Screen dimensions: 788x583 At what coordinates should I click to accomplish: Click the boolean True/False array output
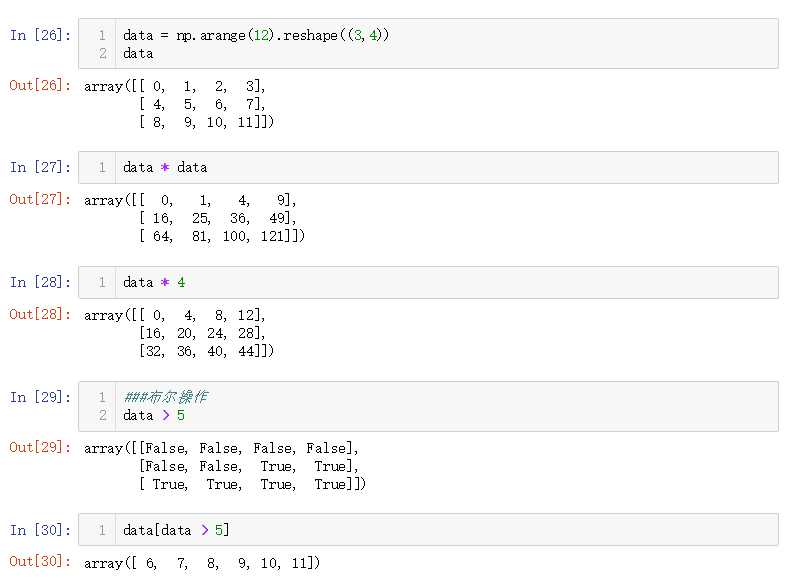(225, 466)
